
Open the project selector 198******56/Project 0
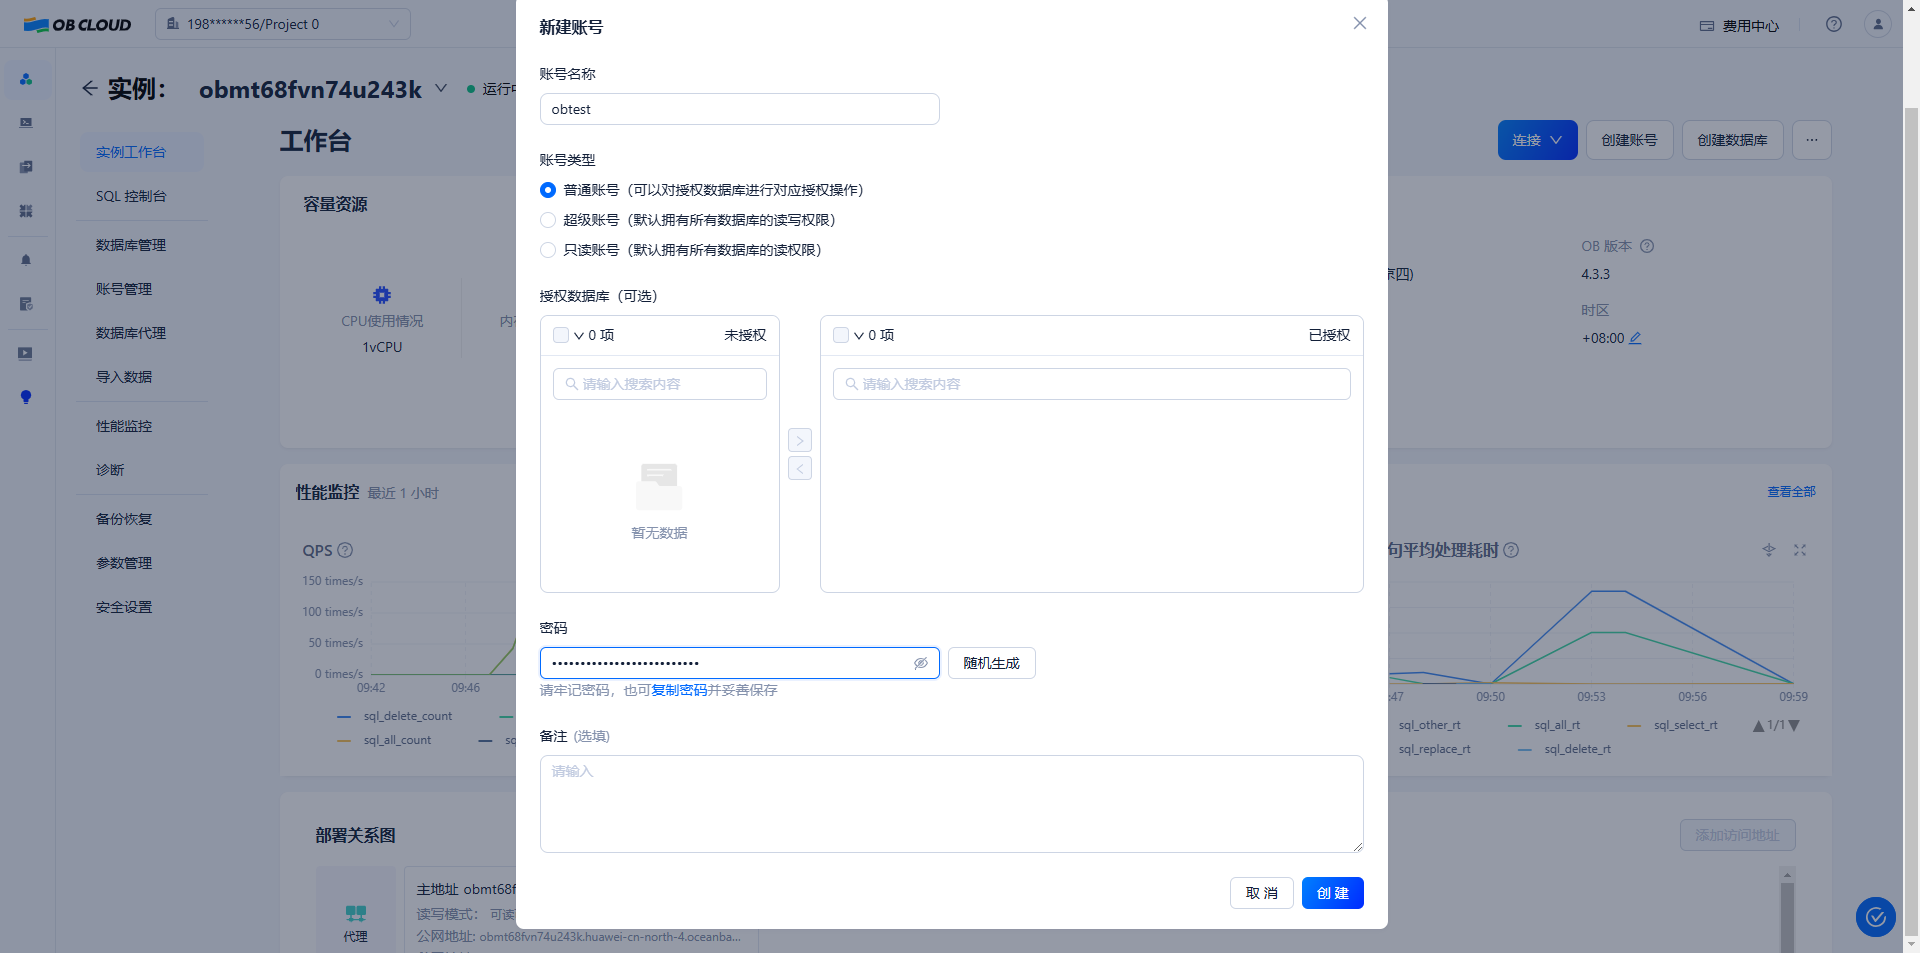283,24
